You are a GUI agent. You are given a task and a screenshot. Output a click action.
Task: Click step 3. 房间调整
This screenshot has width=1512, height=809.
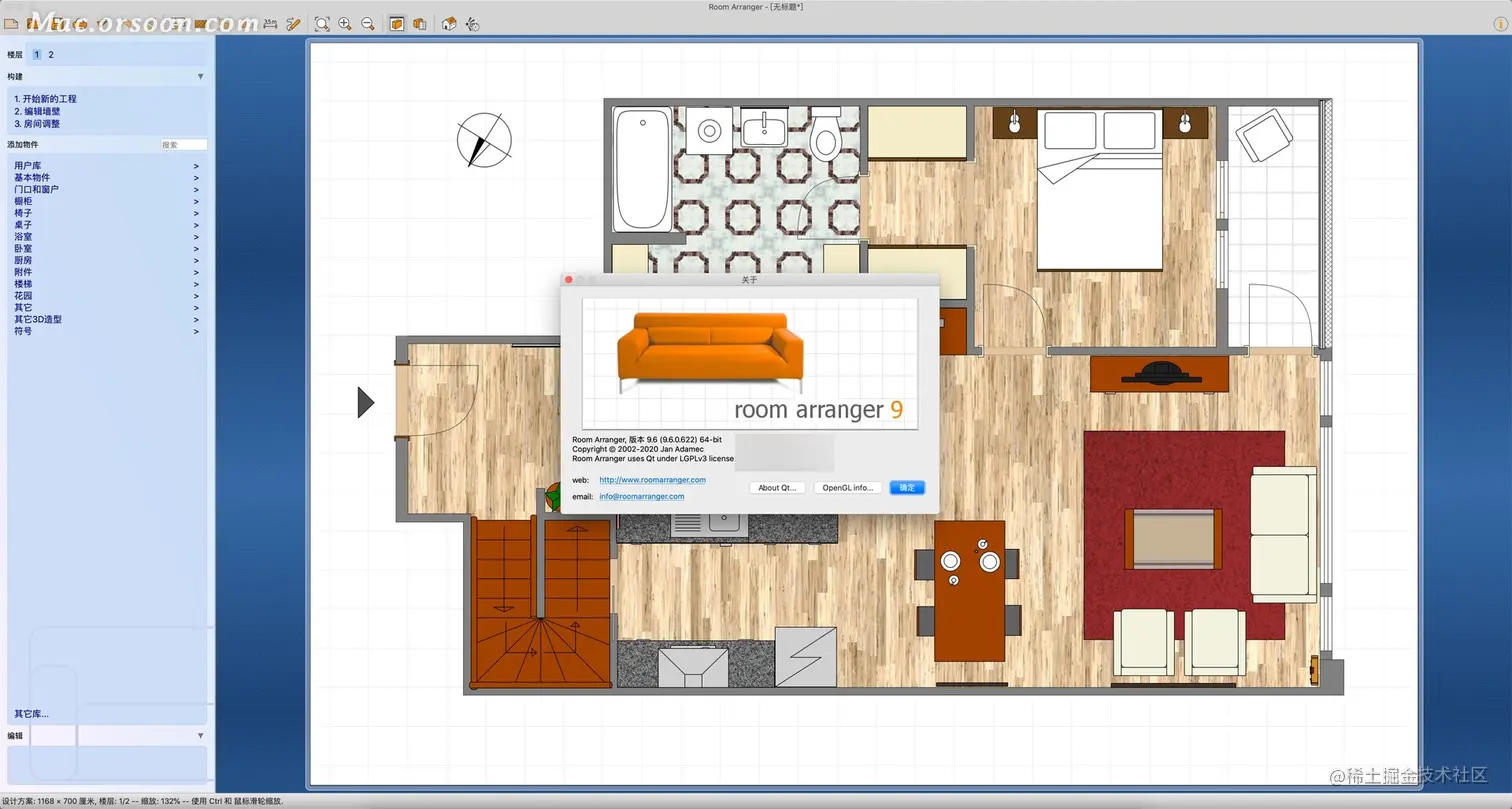[x=37, y=124]
